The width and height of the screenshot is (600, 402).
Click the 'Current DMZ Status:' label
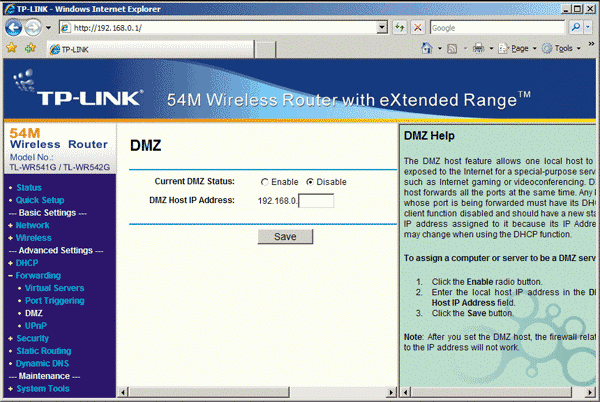194,181
